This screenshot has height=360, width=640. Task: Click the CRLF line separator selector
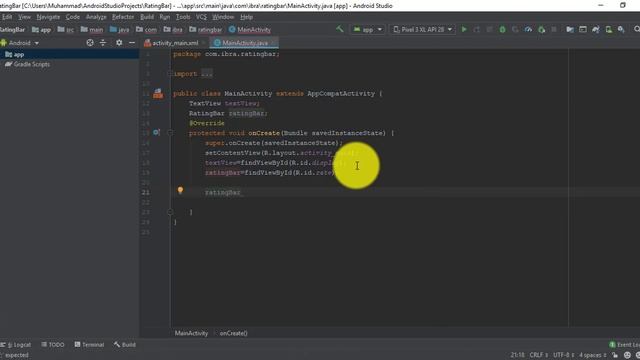[539, 355]
